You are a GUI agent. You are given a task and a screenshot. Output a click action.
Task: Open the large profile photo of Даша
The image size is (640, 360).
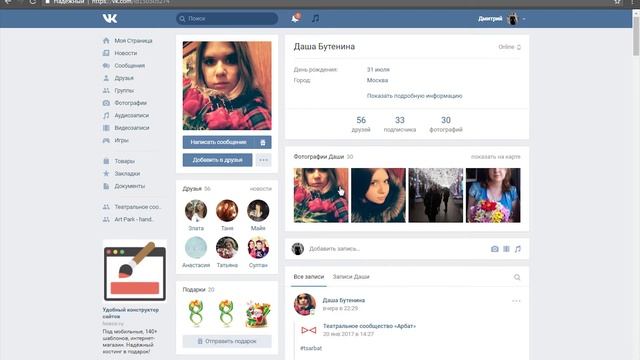point(227,85)
